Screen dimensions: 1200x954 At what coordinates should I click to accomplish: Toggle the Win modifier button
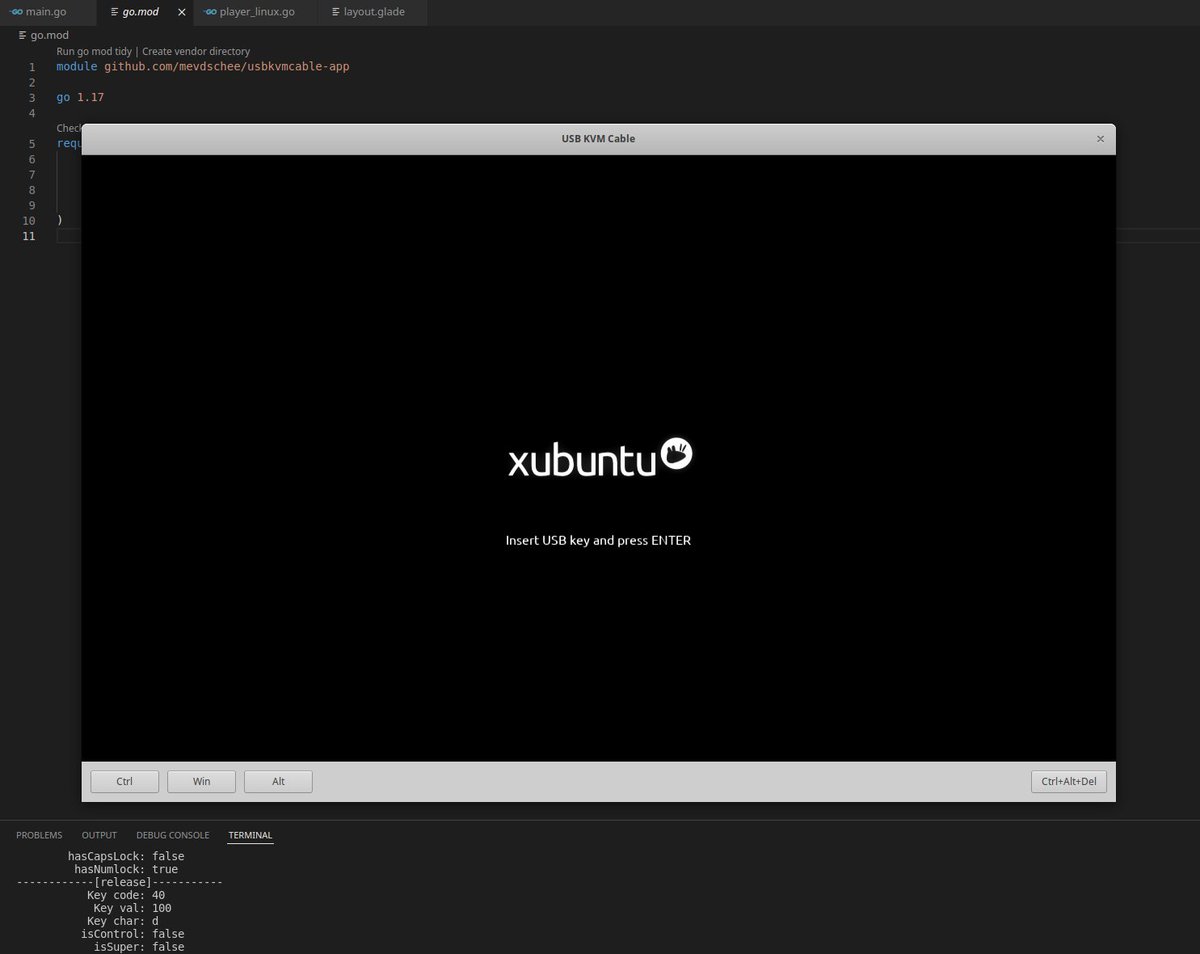point(201,781)
